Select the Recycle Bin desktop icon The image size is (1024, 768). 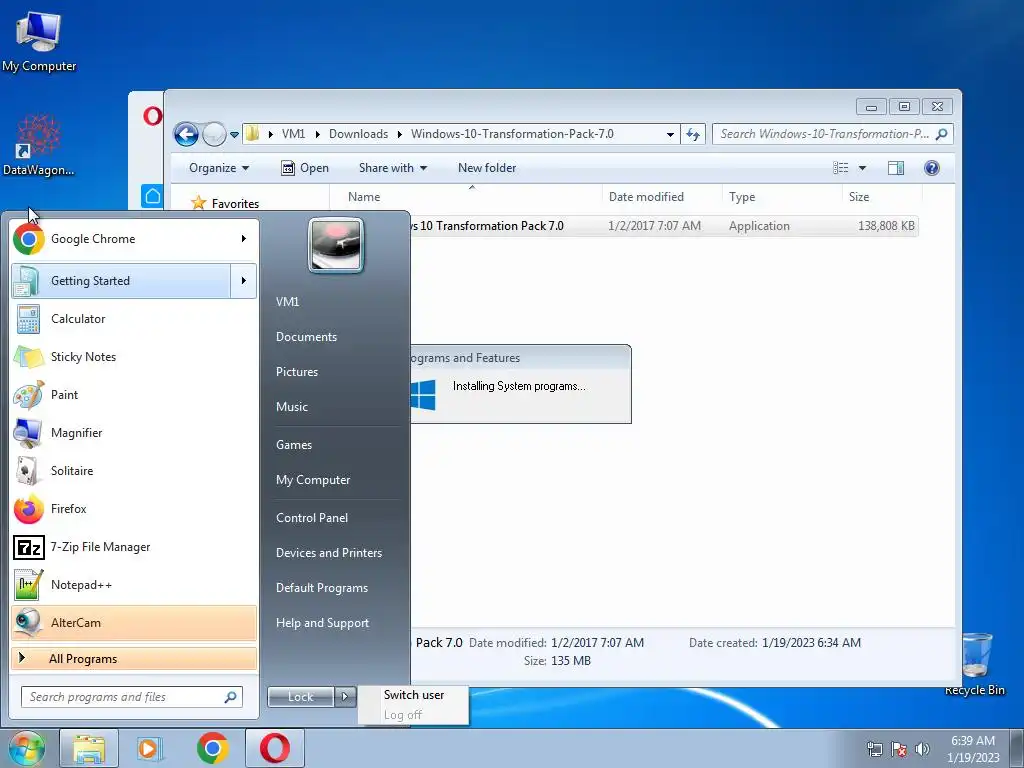(975, 664)
